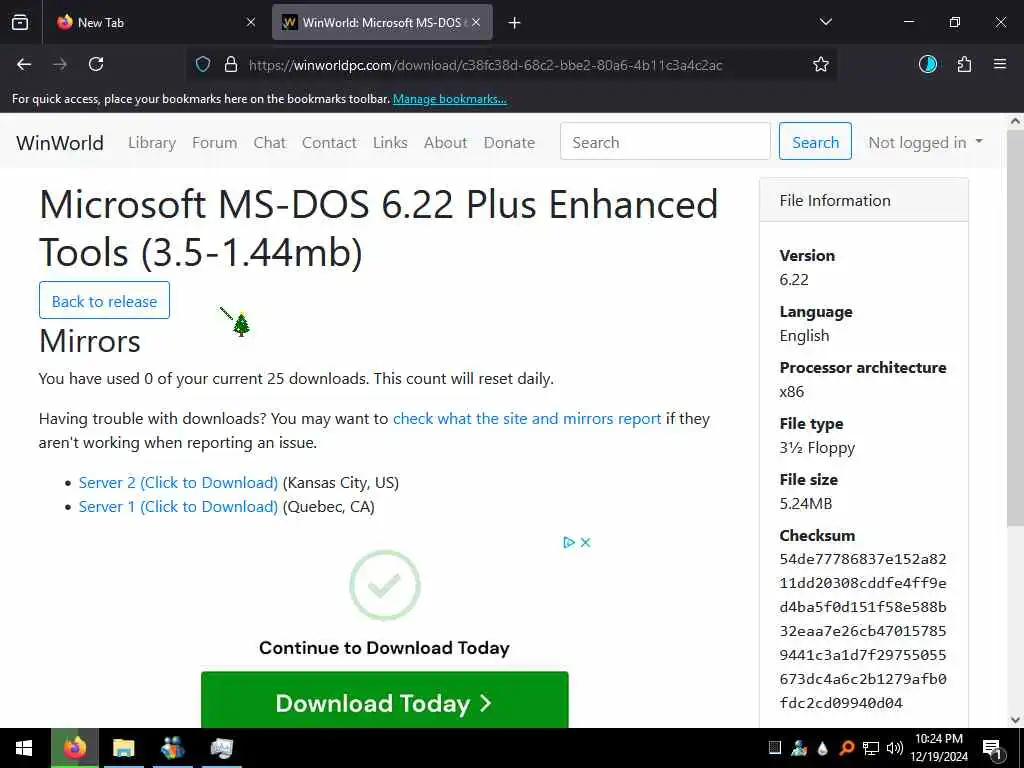1024x768 pixels.
Task: Expand the Not logged in dropdown
Action: (925, 142)
